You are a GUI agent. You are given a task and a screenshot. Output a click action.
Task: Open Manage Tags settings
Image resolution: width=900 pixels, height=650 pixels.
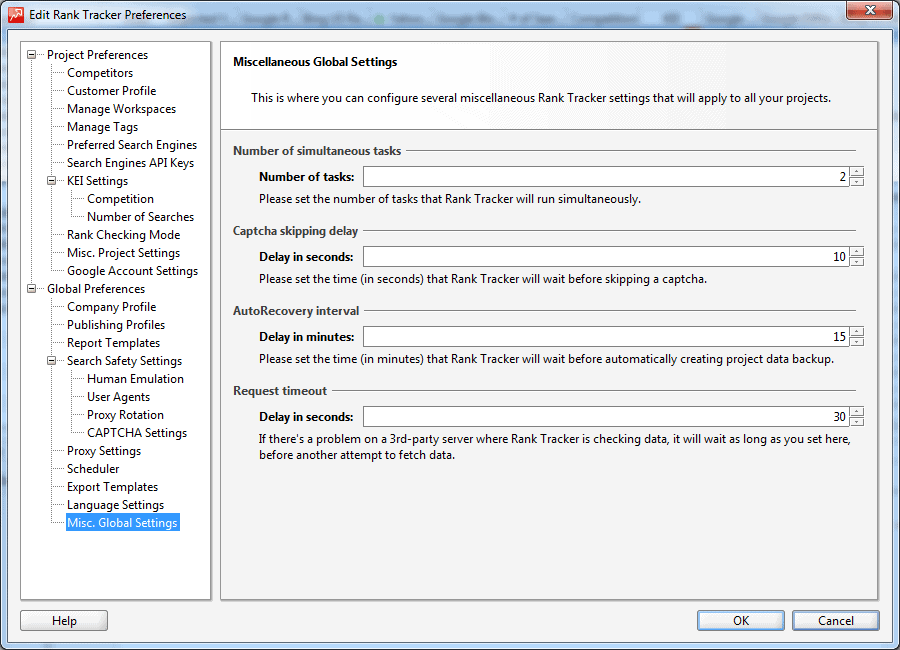tap(102, 127)
